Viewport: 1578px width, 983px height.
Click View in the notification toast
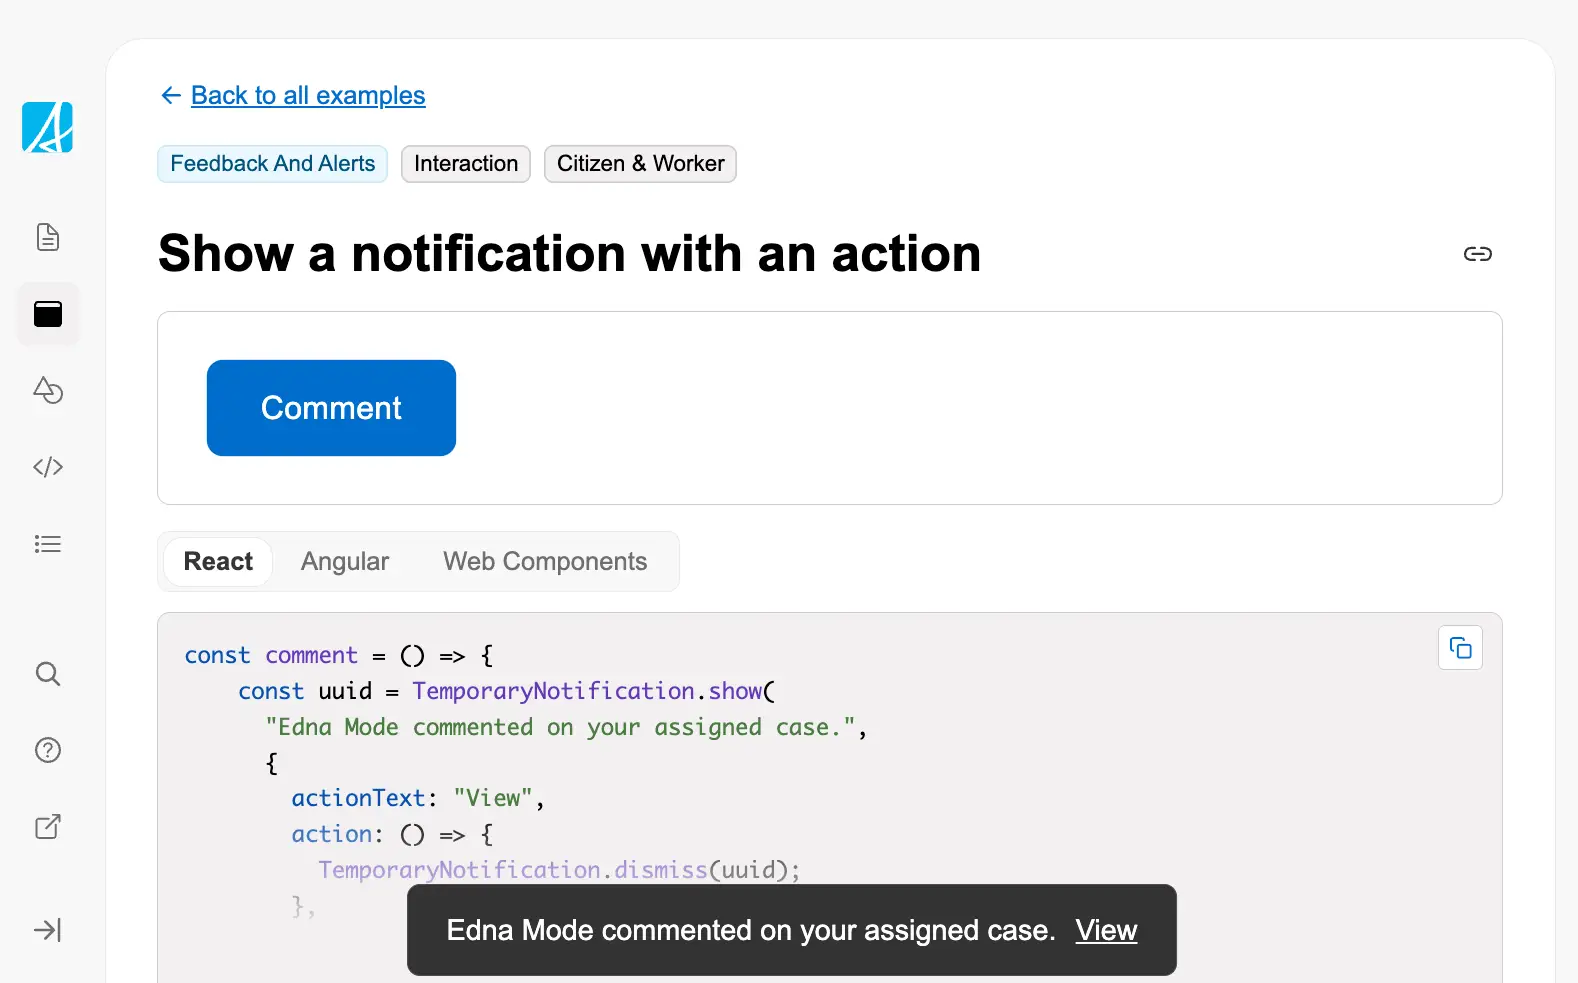(1106, 930)
